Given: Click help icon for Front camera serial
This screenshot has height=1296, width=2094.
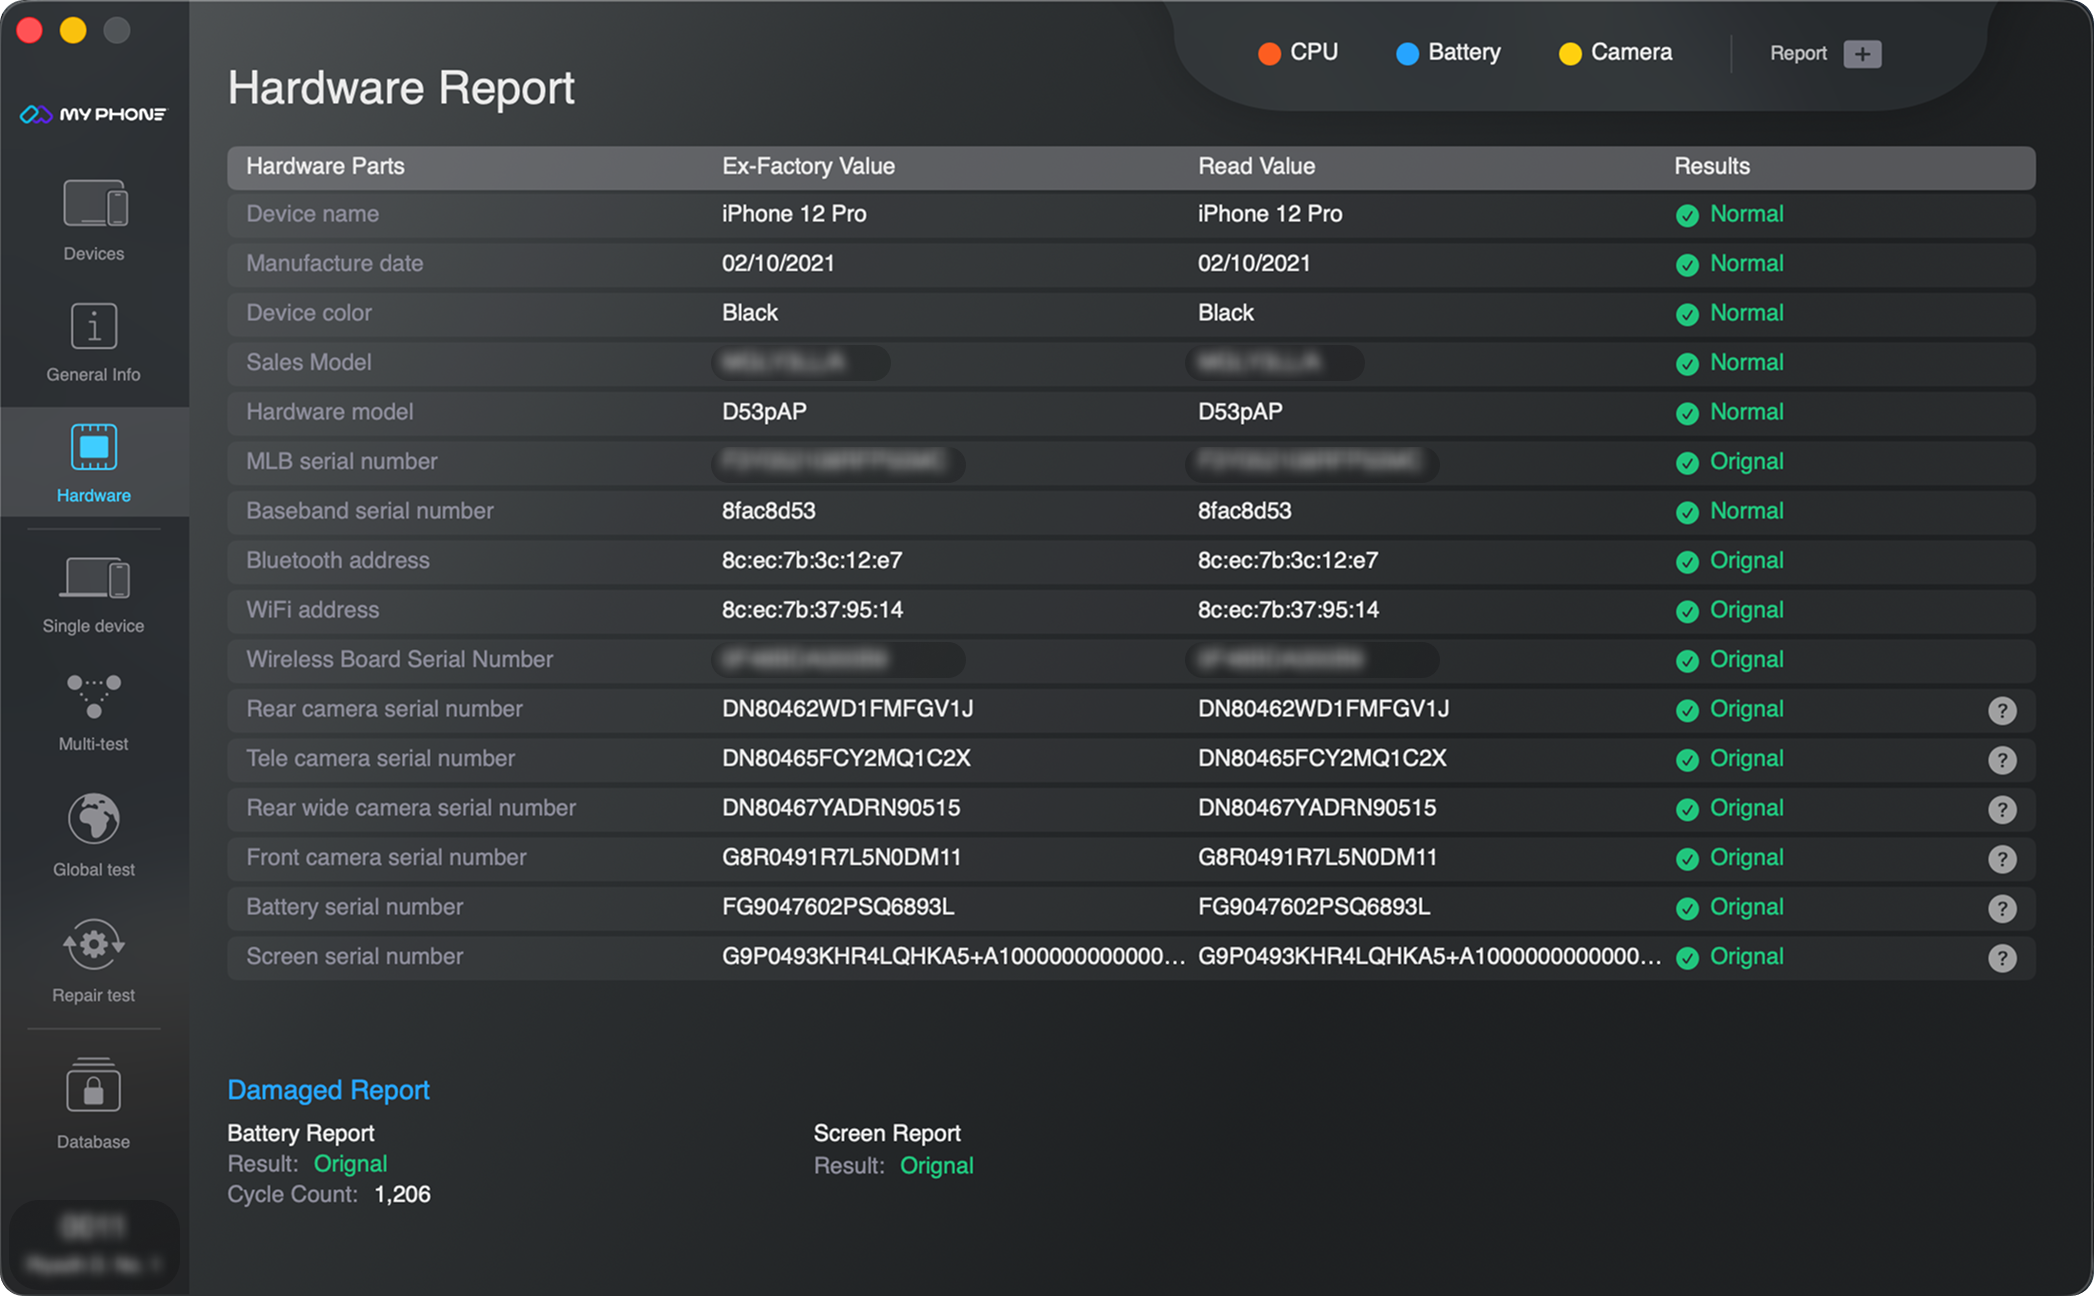Looking at the screenshot, I should pos(2001,859).
